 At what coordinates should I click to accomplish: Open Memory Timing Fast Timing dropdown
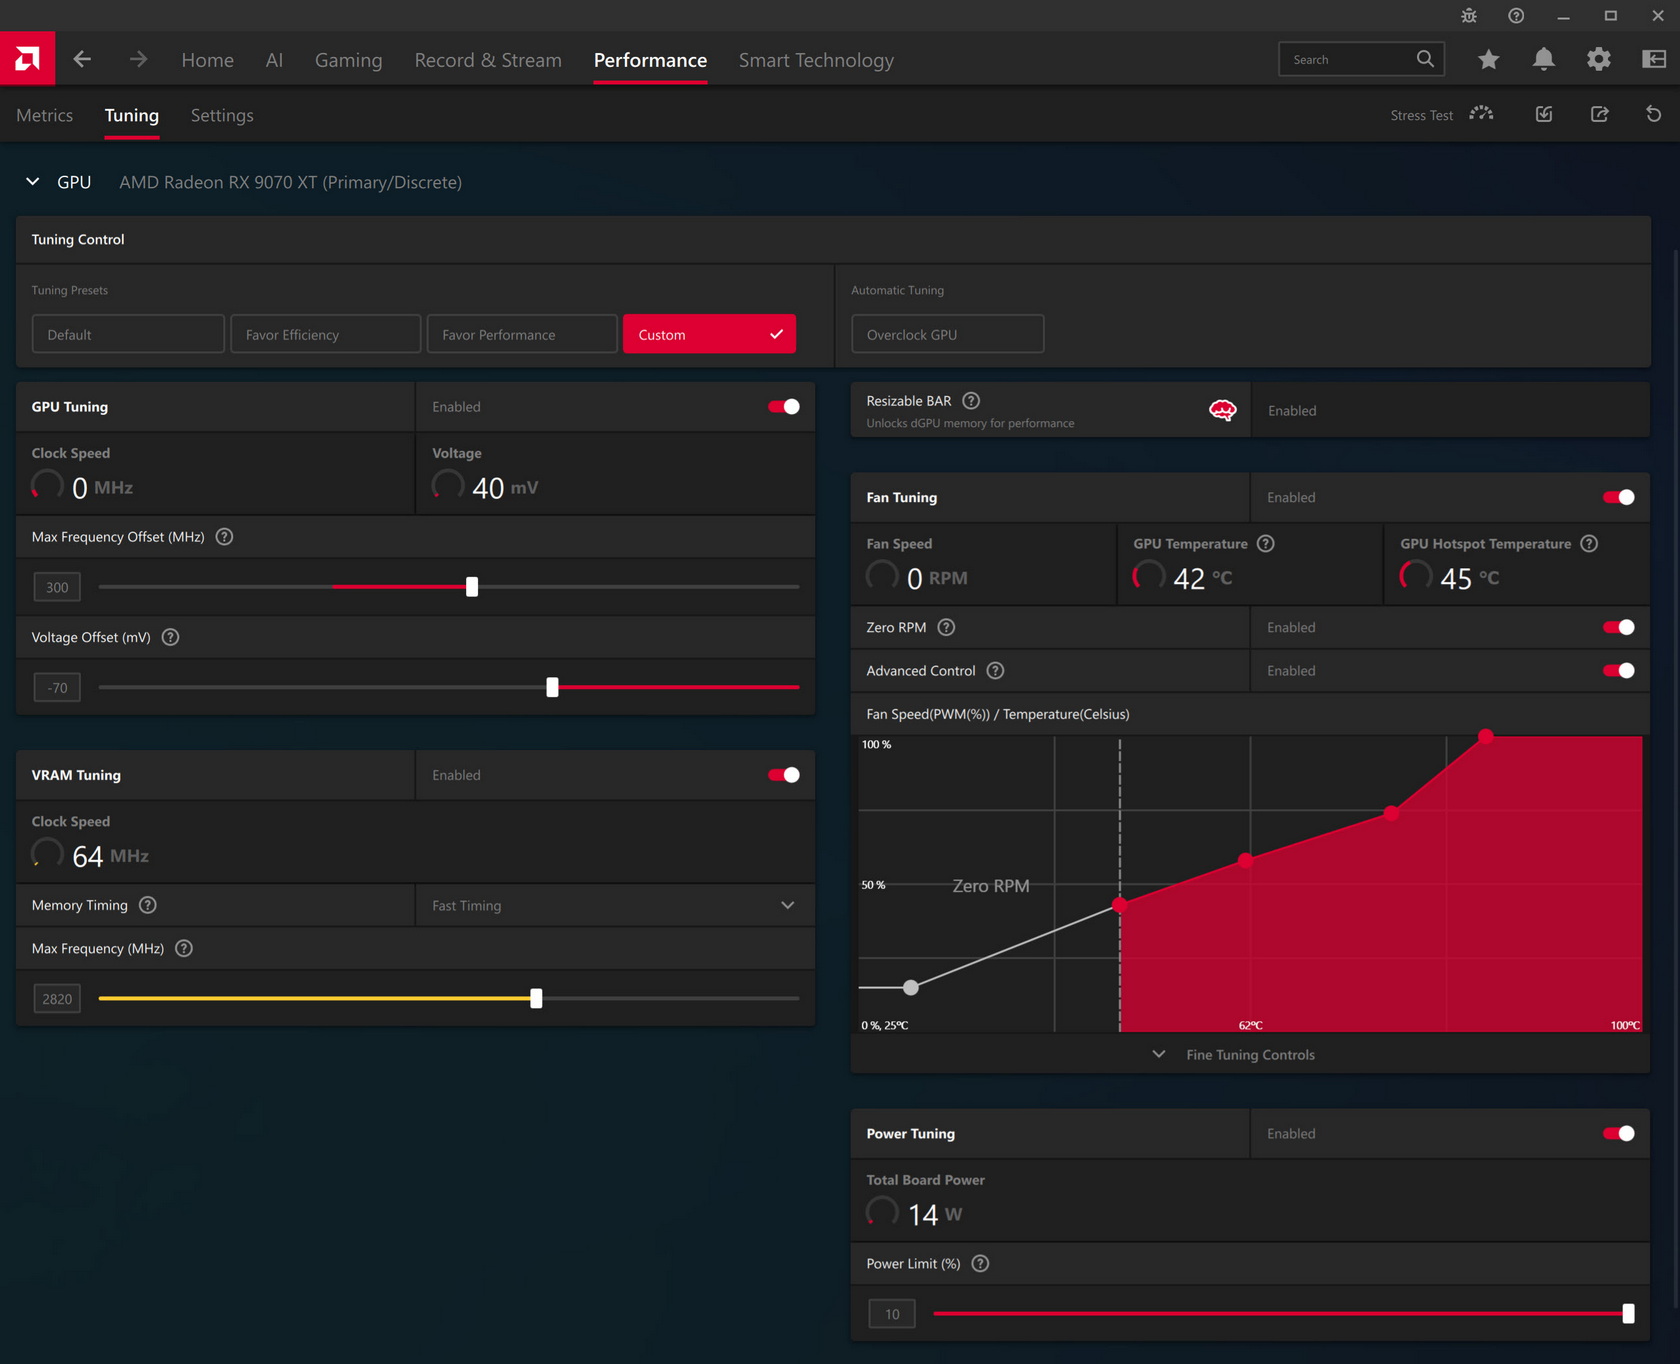(615, 905)
